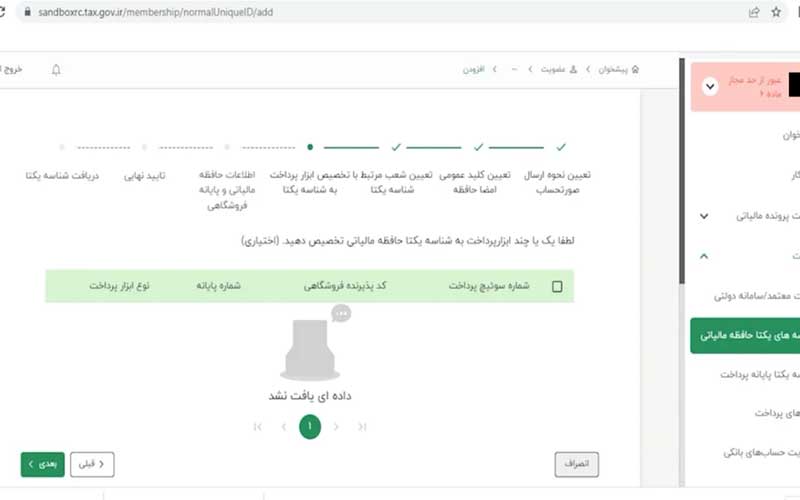
Task: Bookmark this page with the star icon
Action: 776,13
